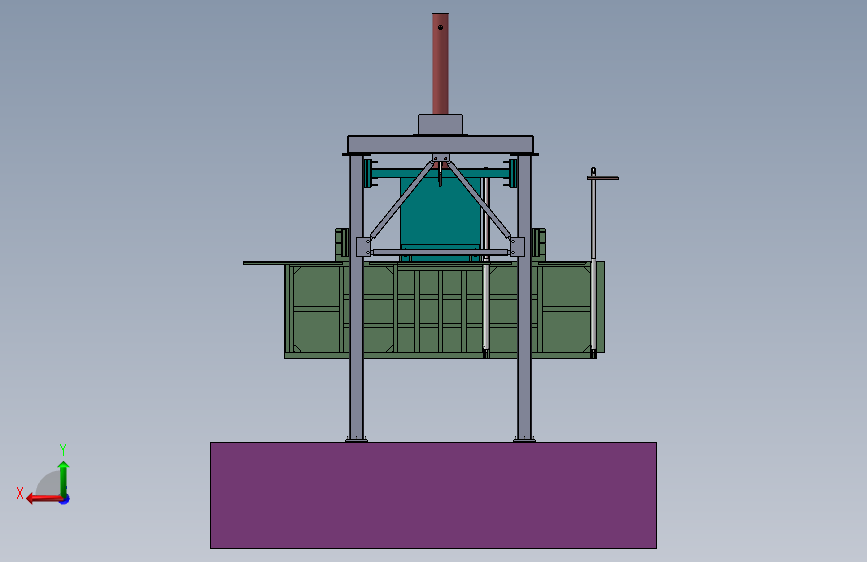The width and height of the screenshot is (867, 562).
Task: Select the top horizontal frame beam
Action: (x=440, y=145)
